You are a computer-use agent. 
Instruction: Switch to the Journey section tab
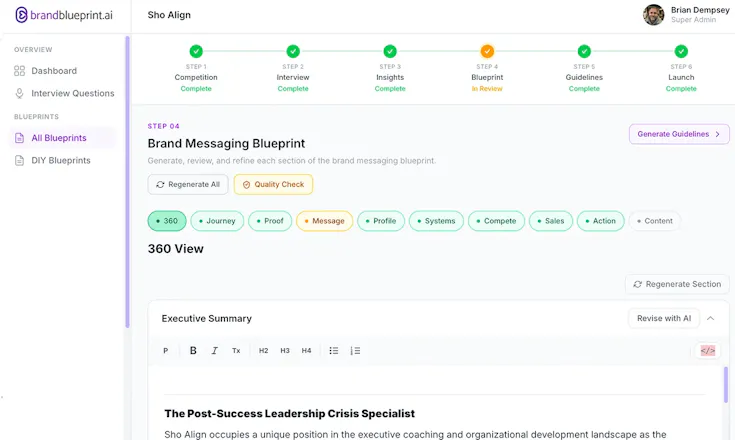tap(217, 221)
